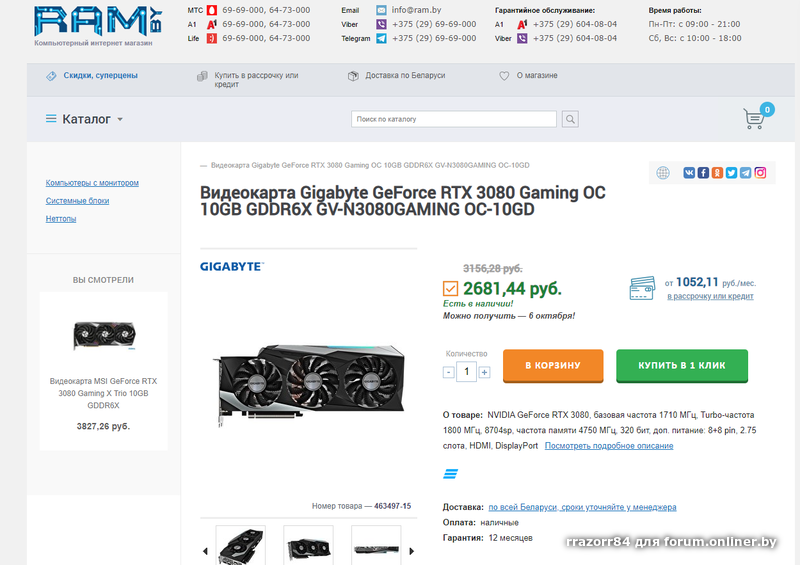
Task: Click 'Посмотреть подробное описание' link
Action: (609, 446)
